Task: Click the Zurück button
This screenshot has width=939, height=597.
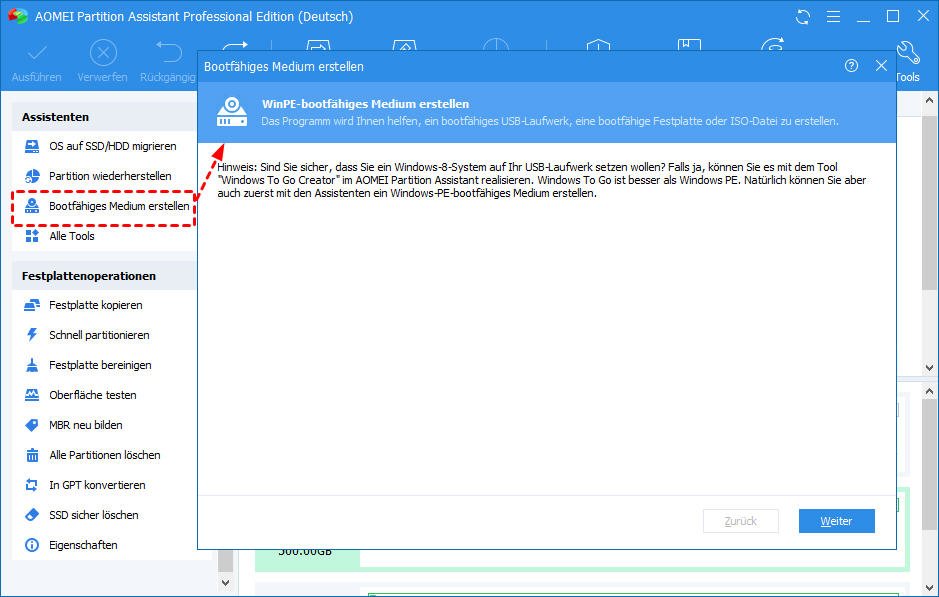Action: 741,521
